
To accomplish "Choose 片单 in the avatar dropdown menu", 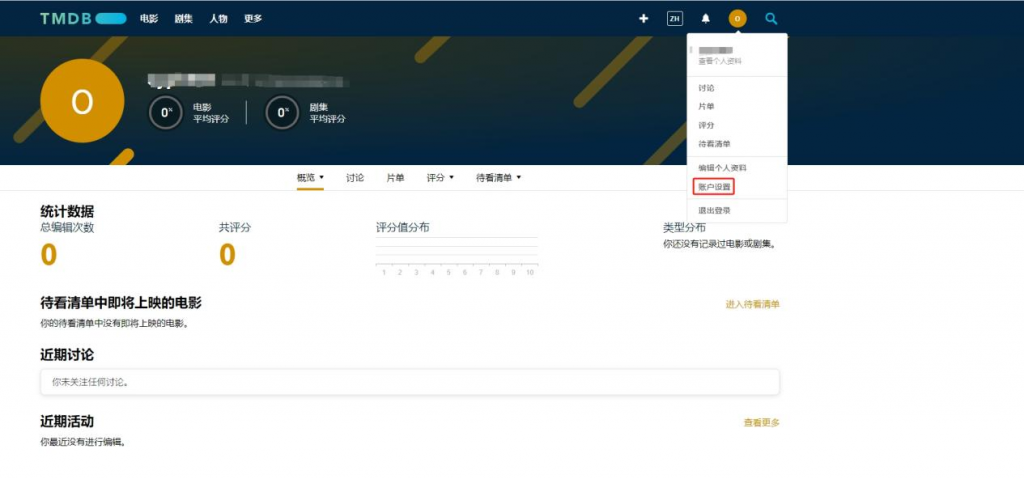I will [x=706, y=106].
